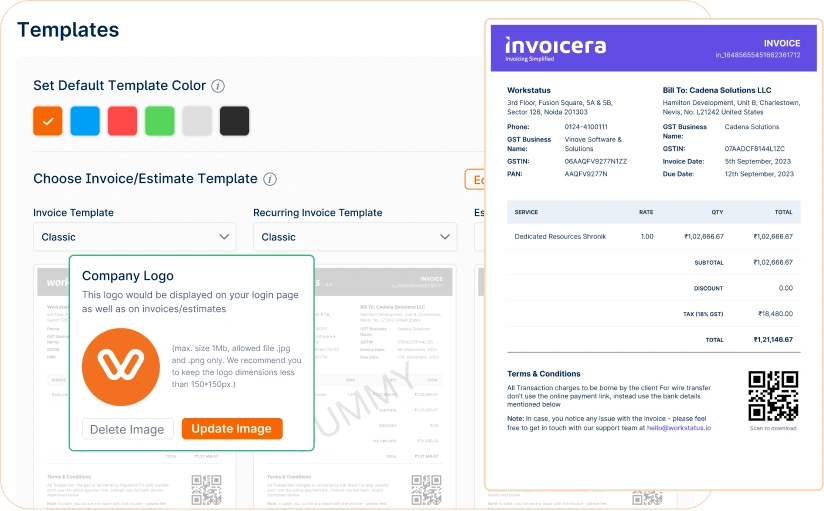Click the phone number 0124-4100111

586,127
